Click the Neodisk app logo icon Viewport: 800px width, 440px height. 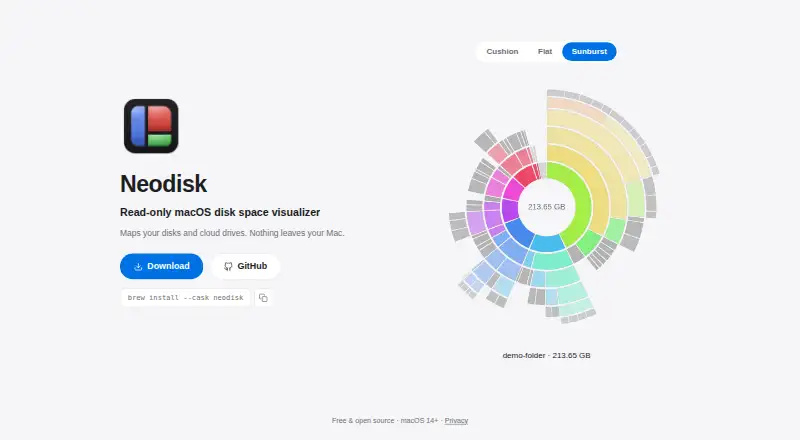(x=151, y=126)
